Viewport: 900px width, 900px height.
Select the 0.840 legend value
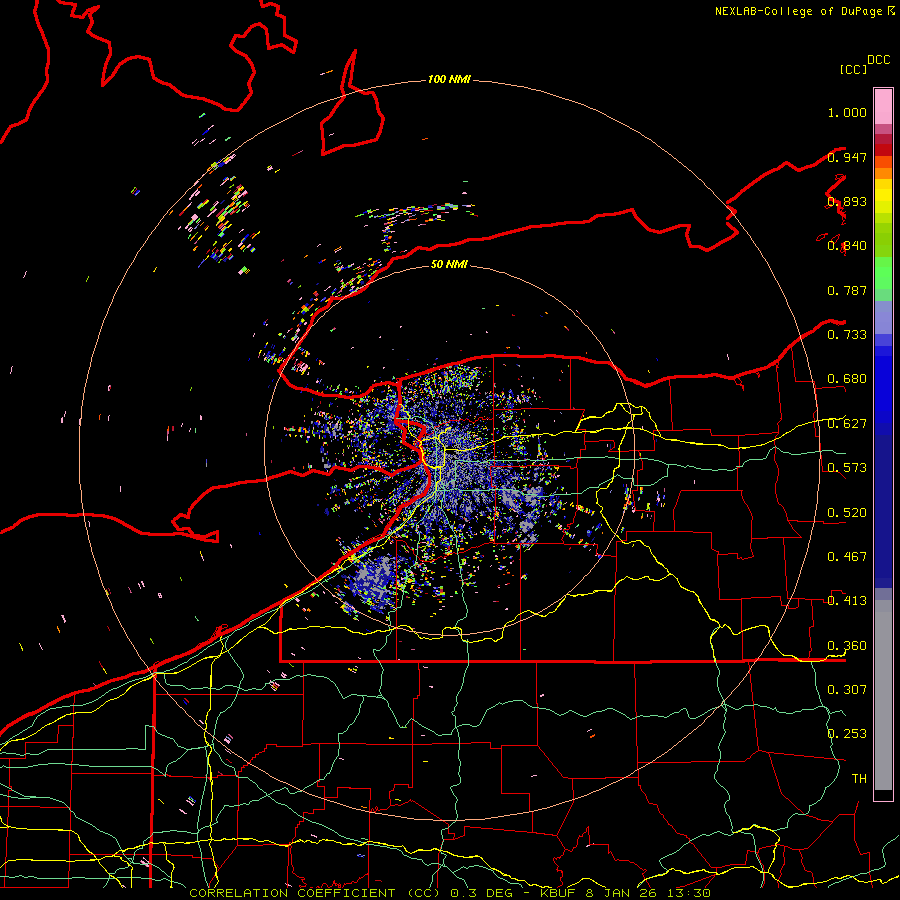coord(847,246)
